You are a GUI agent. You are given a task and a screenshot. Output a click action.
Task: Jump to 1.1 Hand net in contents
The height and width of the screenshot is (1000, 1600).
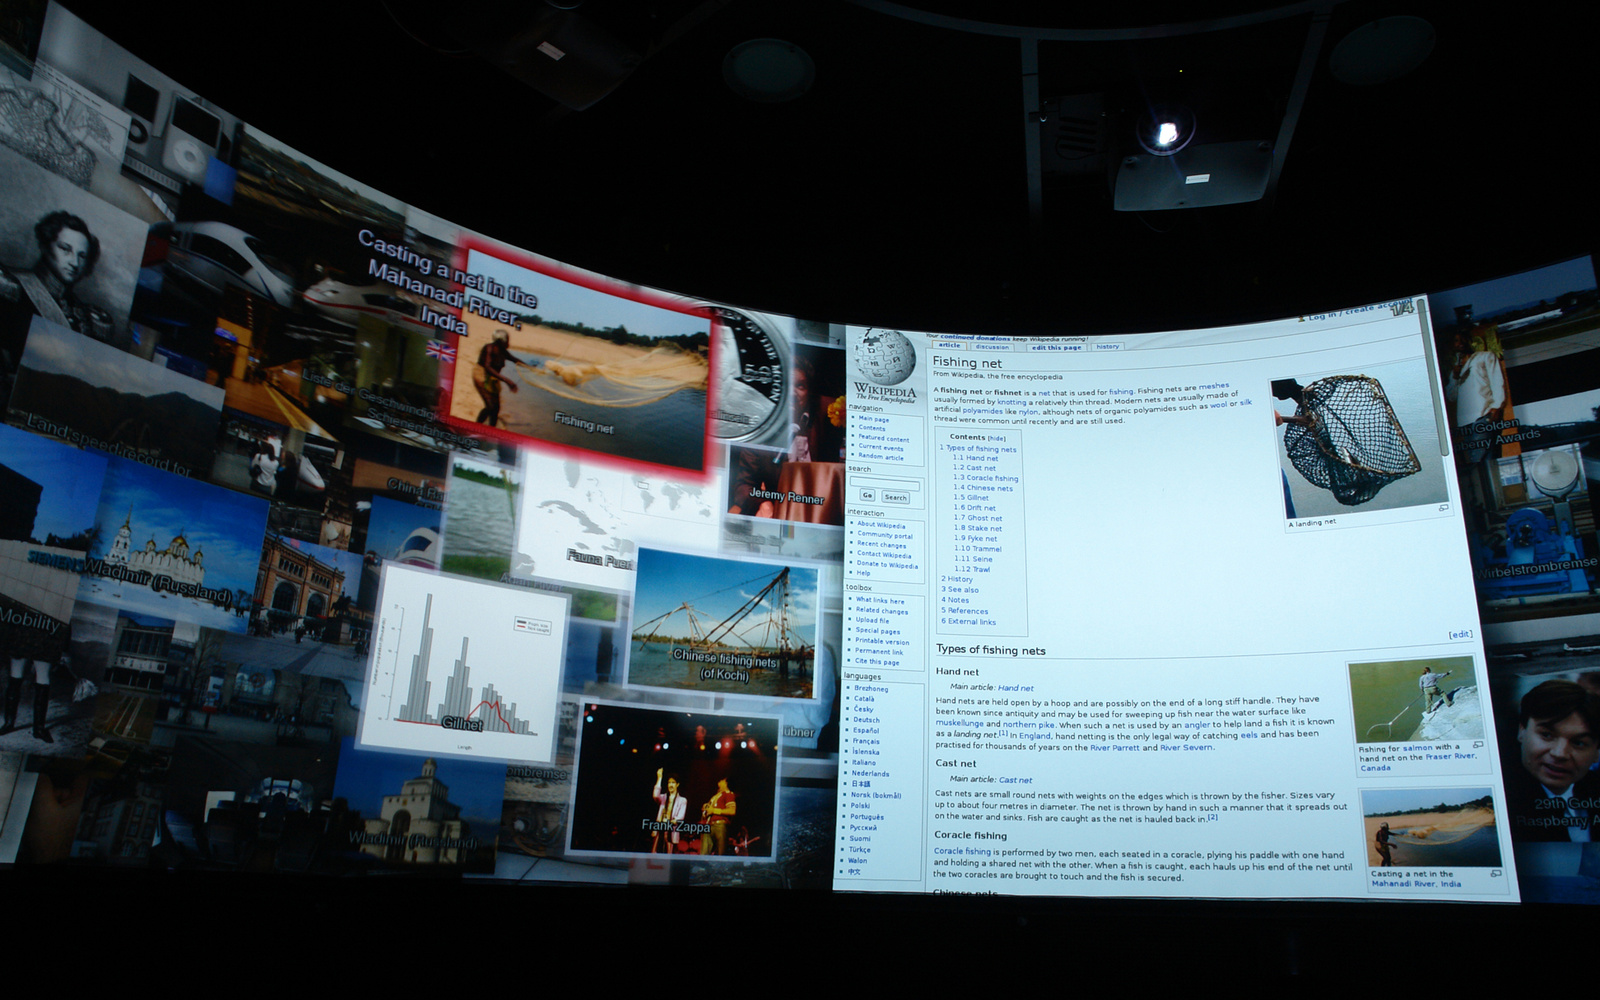975,458
